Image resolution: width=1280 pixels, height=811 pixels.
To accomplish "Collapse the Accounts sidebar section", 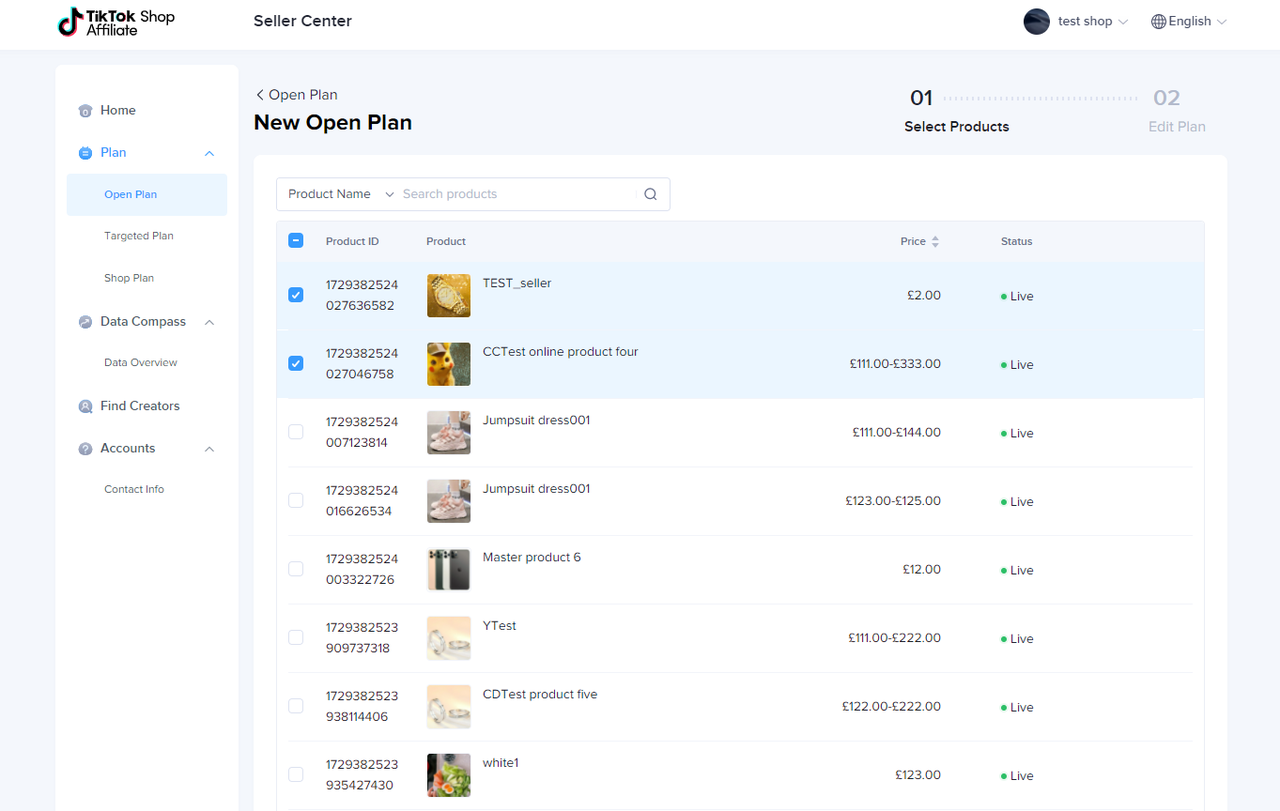I will pyautogui.click(x=209, y=449).
